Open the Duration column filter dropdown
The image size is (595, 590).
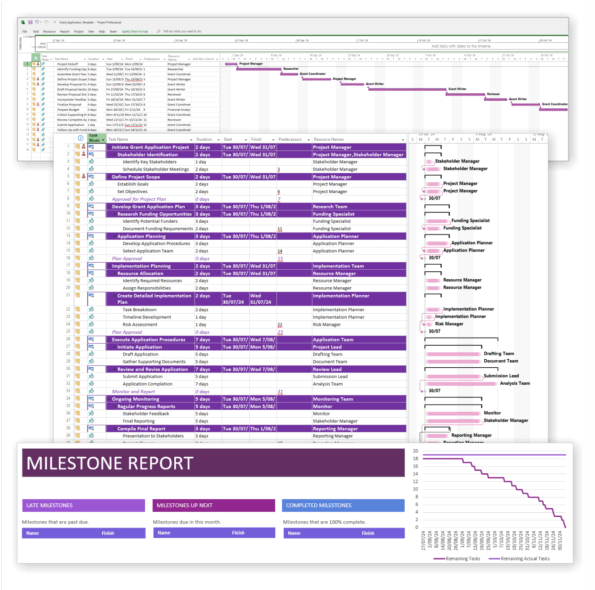tap(218, 140)
